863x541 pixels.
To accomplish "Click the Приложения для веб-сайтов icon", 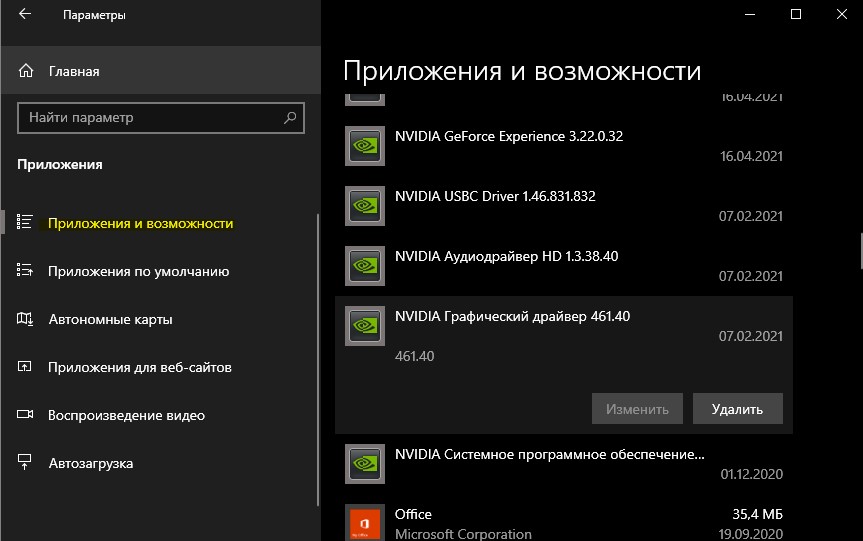I will (25, 367).
